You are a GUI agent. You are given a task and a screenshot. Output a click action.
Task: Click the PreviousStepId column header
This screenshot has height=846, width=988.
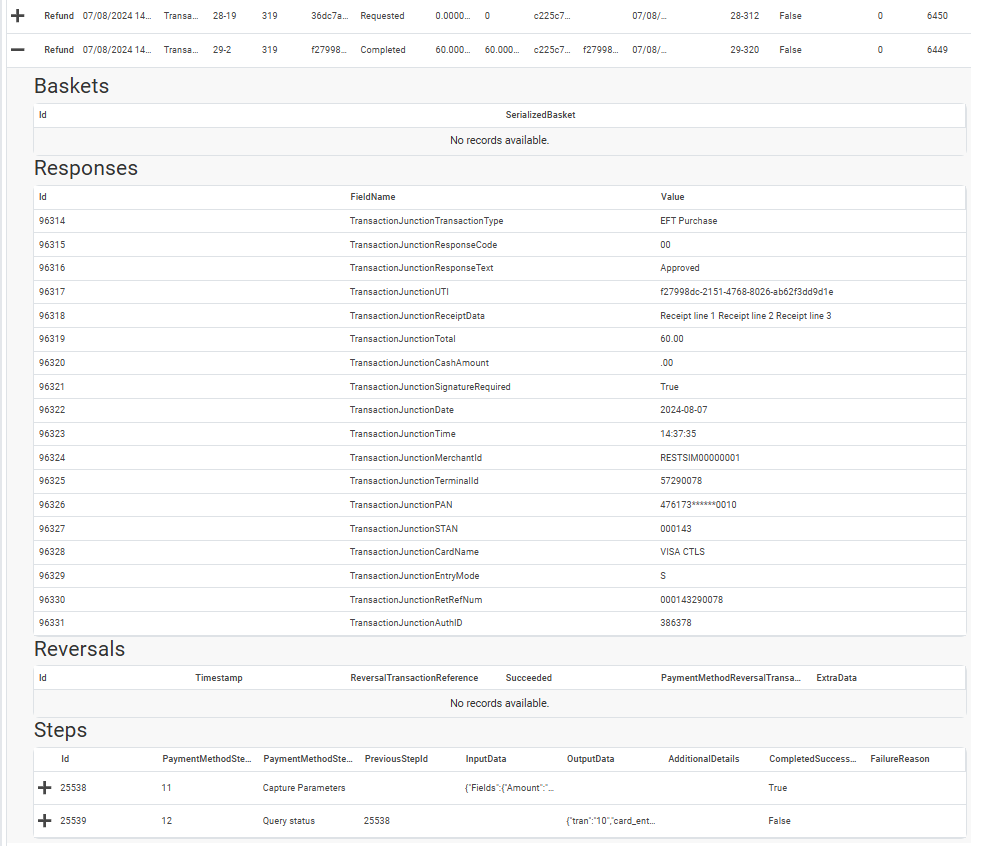(396, 759)
